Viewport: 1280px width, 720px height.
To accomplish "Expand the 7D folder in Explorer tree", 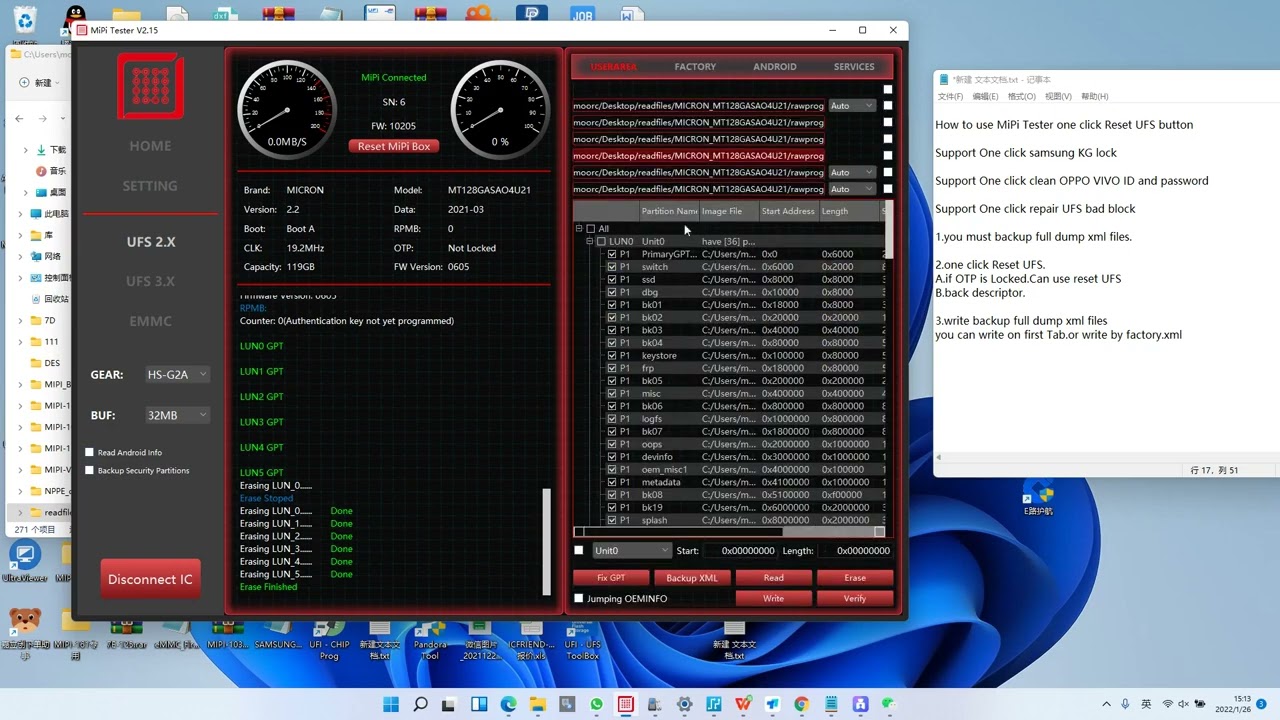I will (21, 321).
